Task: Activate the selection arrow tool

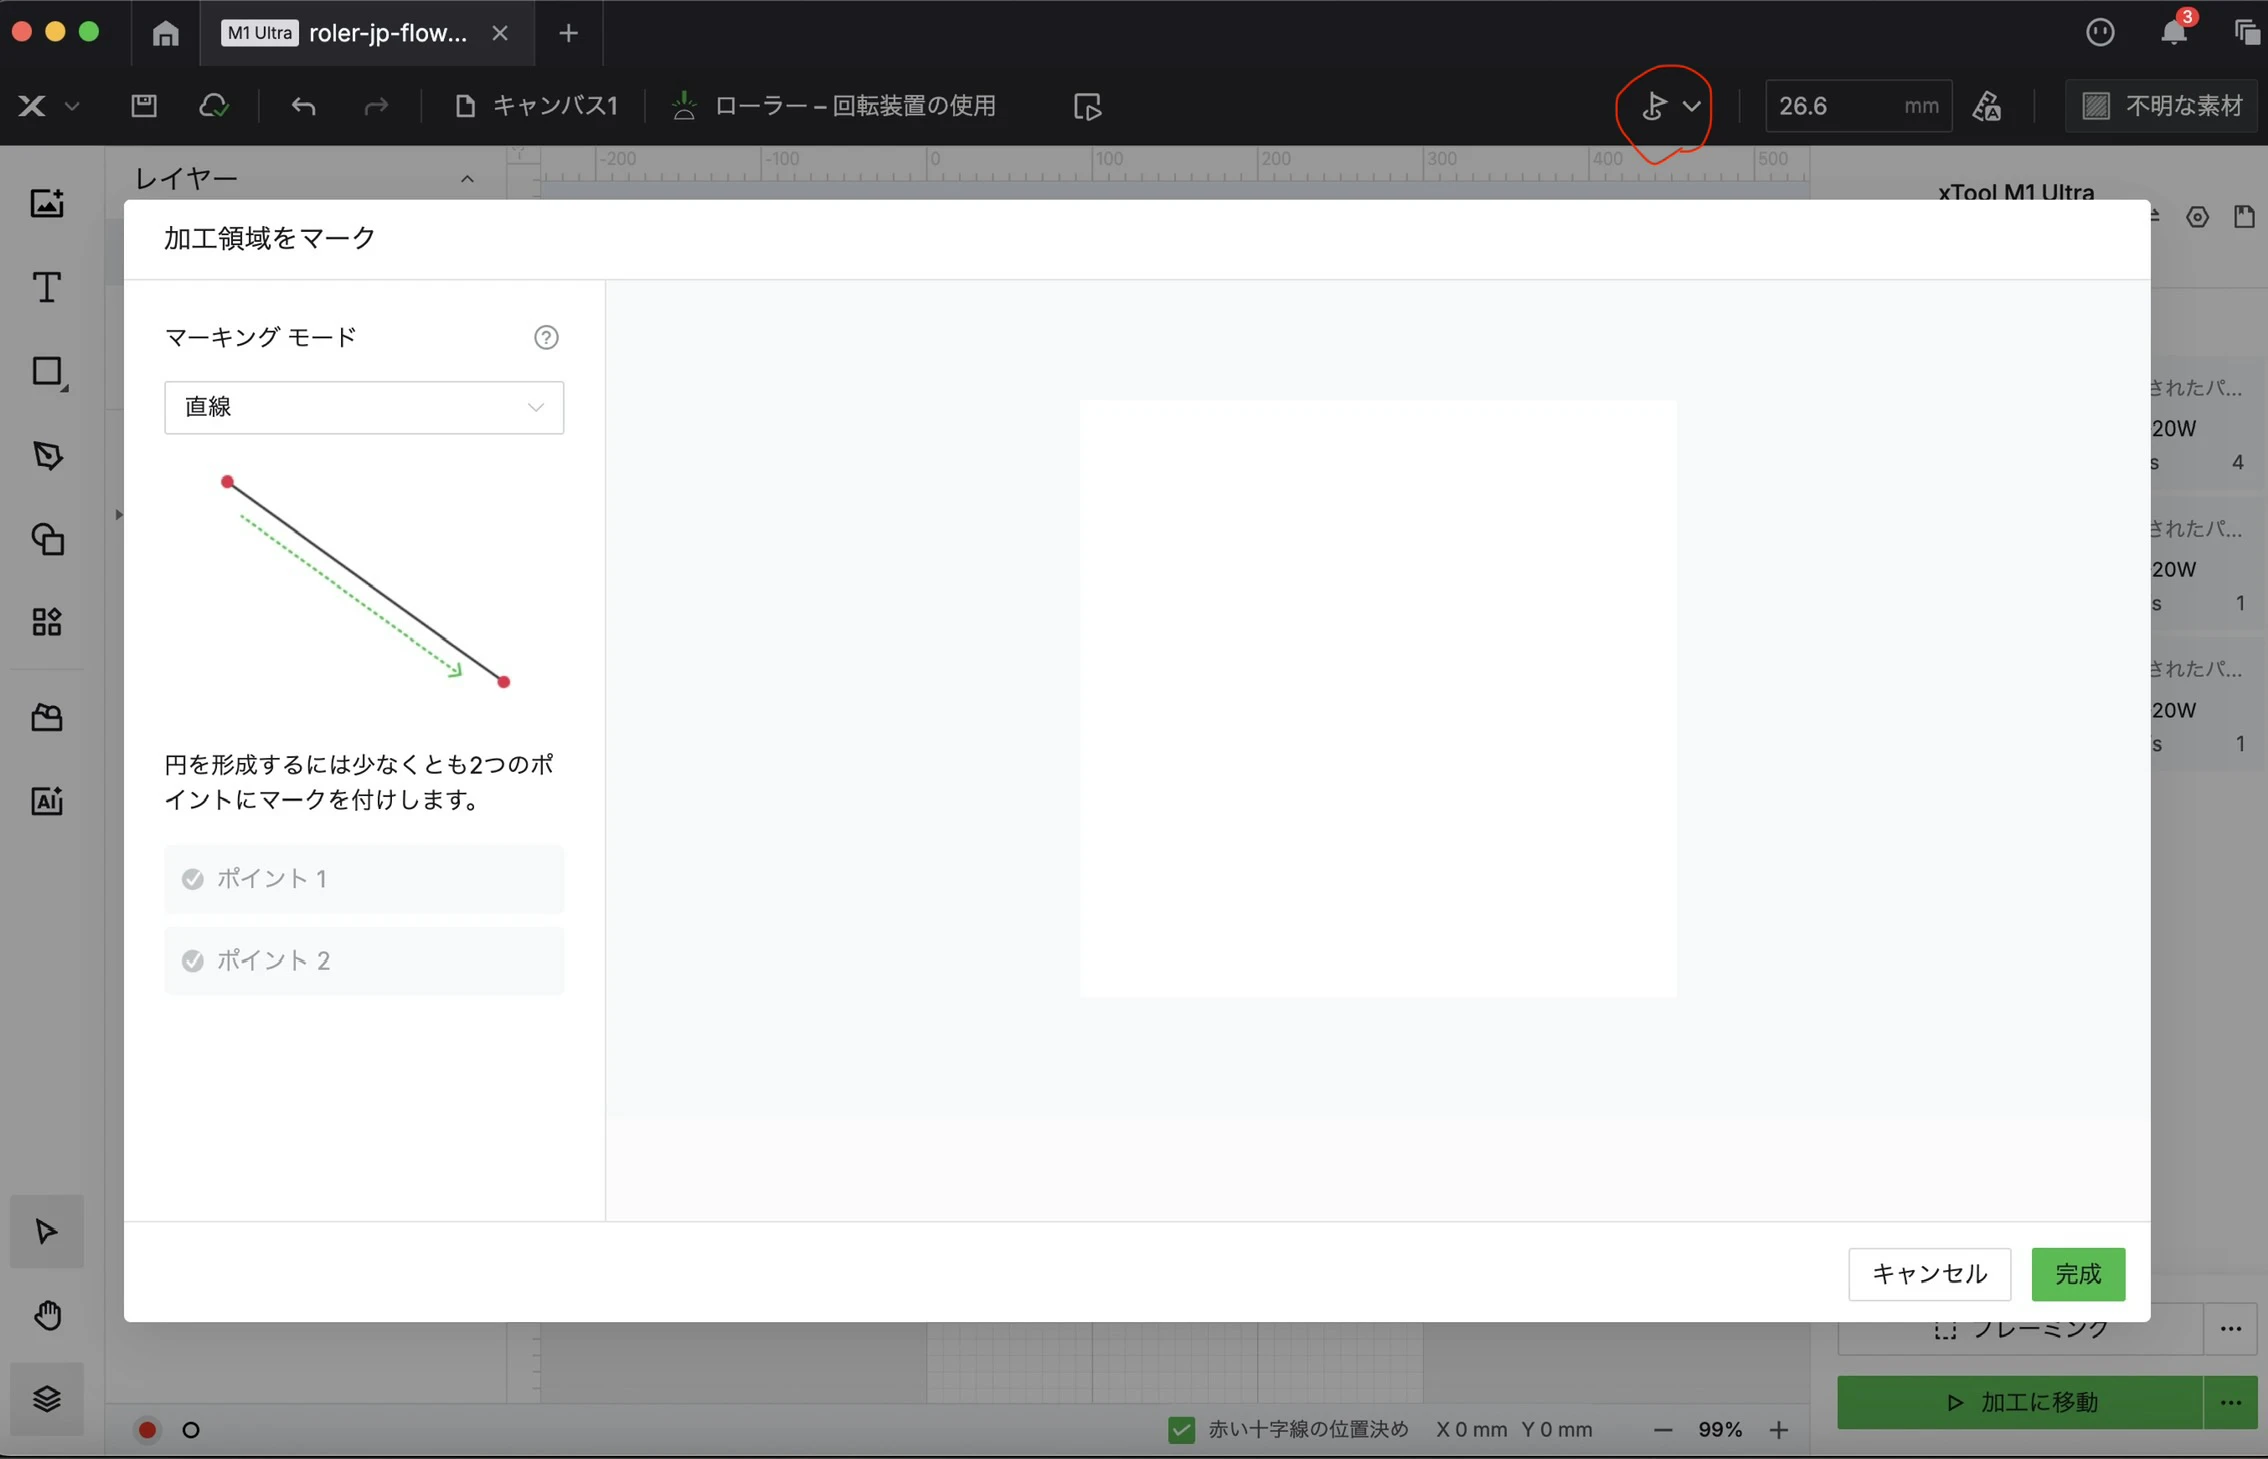Action: click(47, 1232)
